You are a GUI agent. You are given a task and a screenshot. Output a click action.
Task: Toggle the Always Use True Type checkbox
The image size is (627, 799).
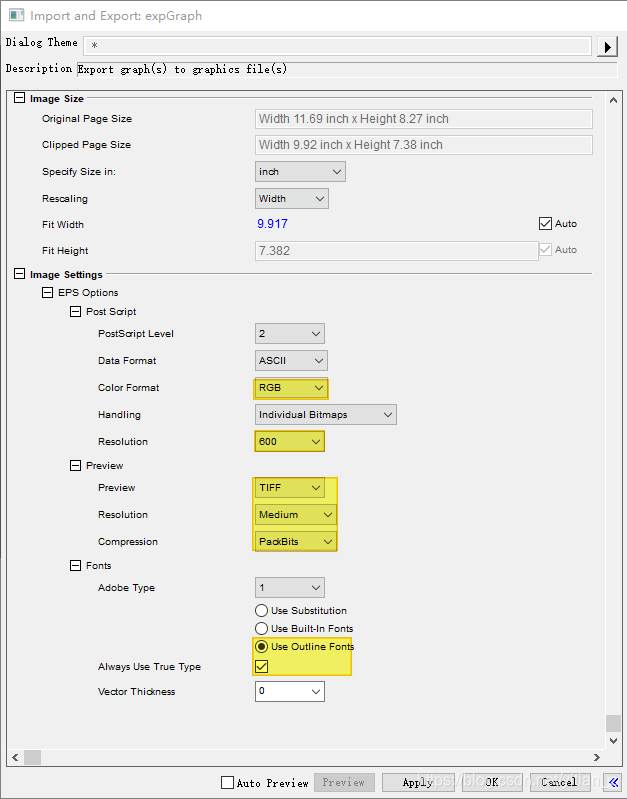point(262,666)
